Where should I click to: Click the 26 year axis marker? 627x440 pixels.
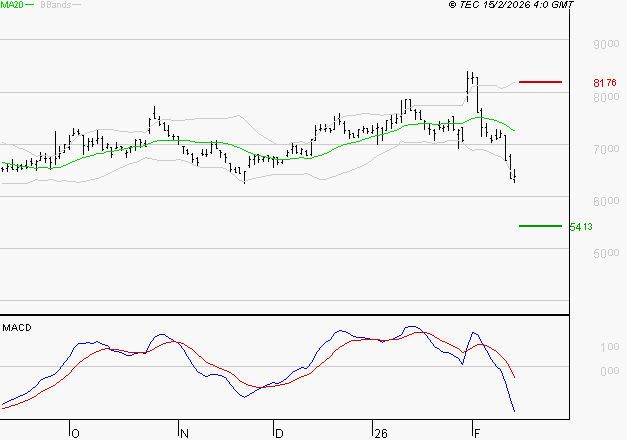[381, 433]
